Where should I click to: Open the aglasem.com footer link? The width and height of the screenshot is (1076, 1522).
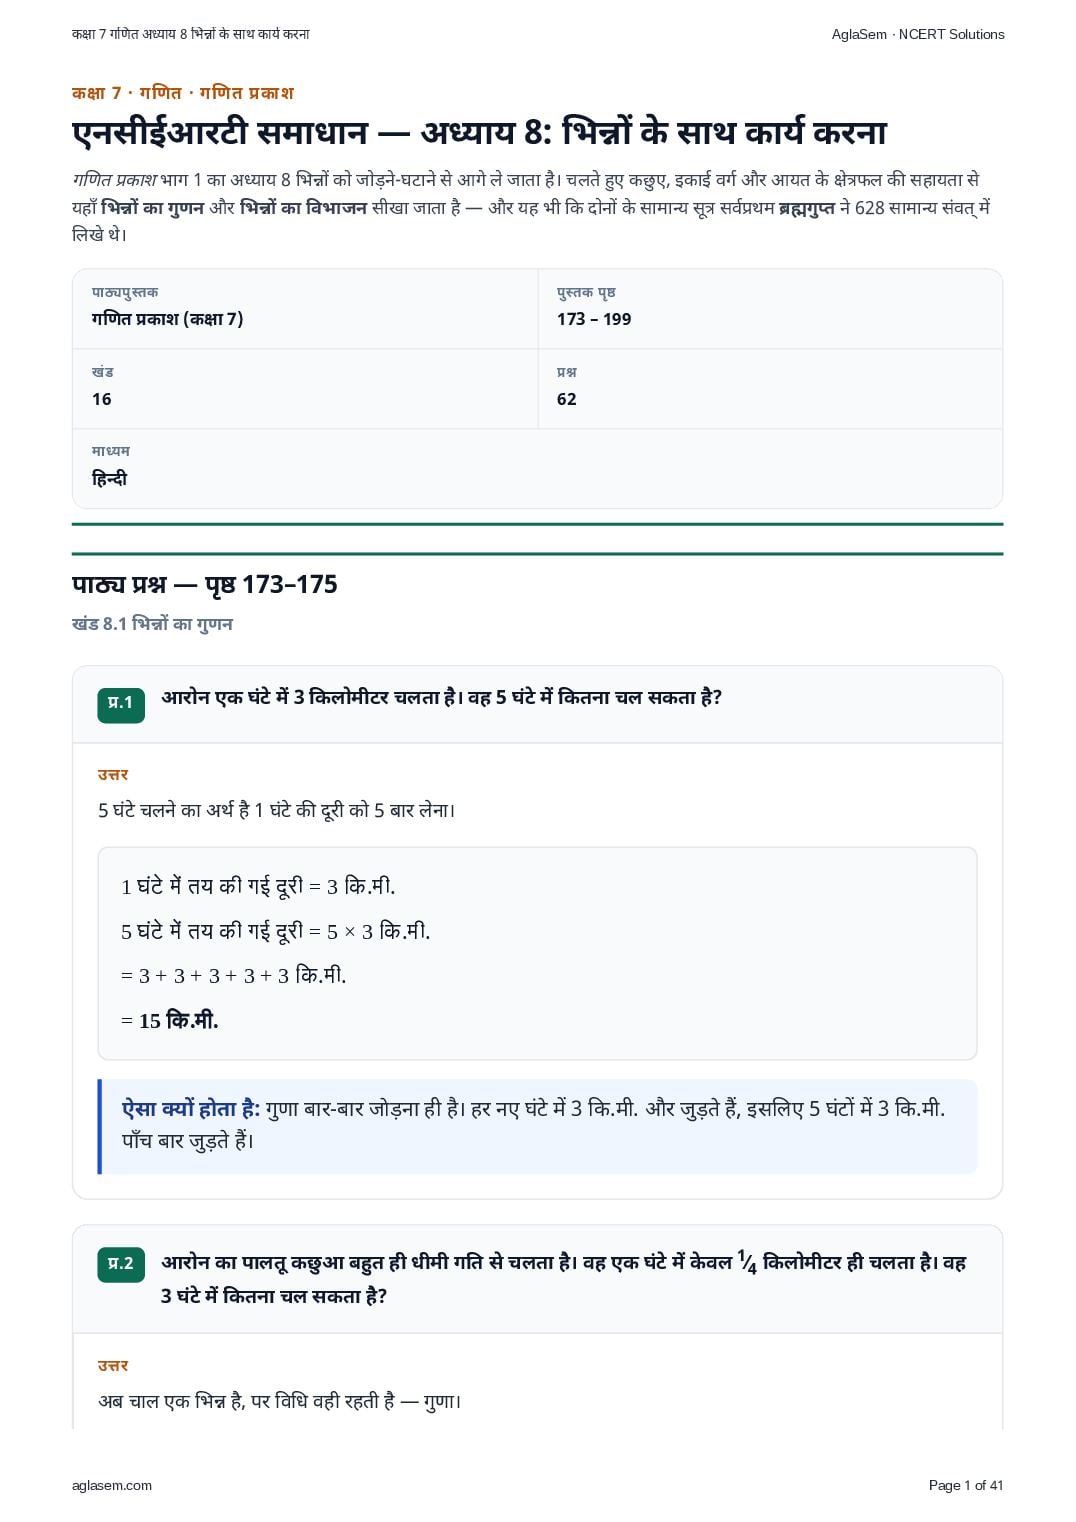(112, 1485)
